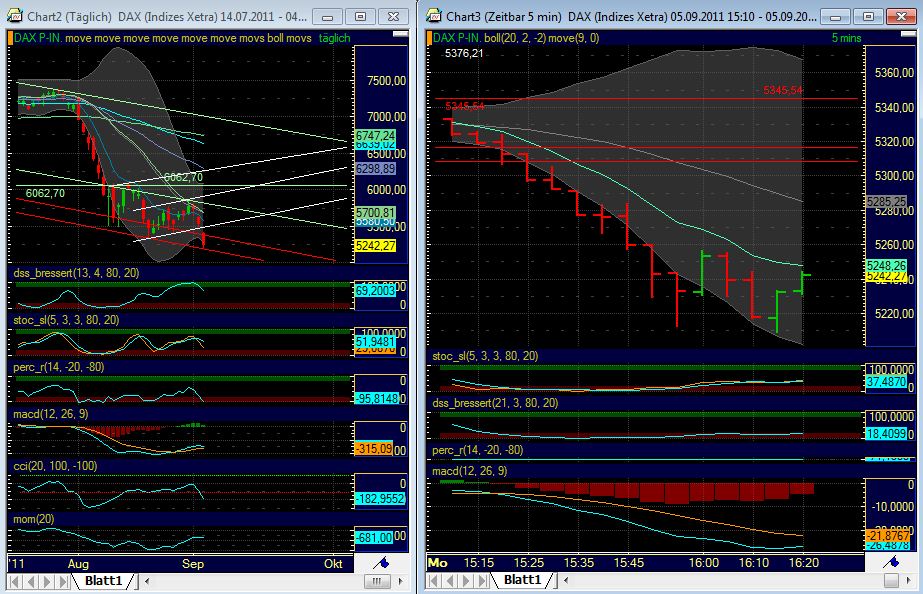Jump to last sheet in Chart2

tap(62, 582)
